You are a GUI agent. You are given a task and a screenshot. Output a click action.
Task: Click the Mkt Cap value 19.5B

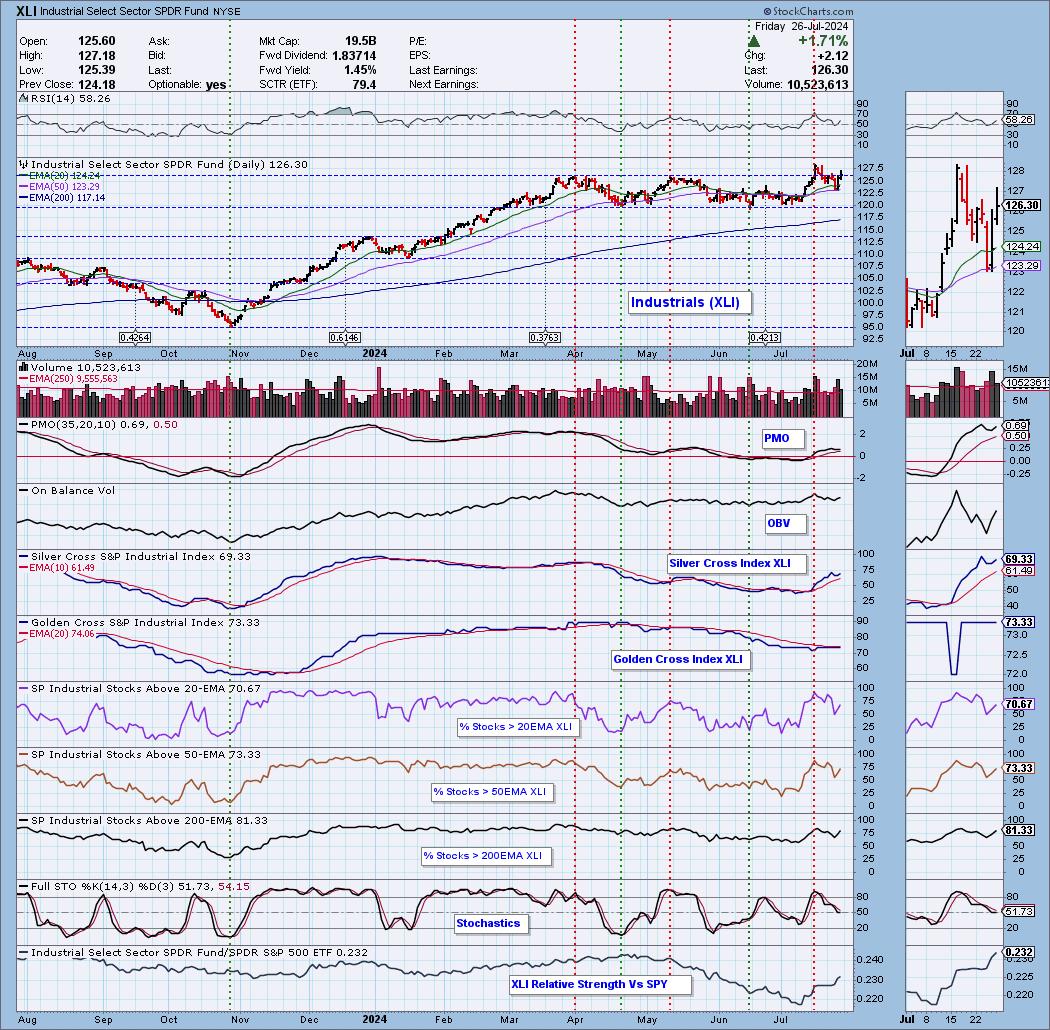[x=360, y=41]
